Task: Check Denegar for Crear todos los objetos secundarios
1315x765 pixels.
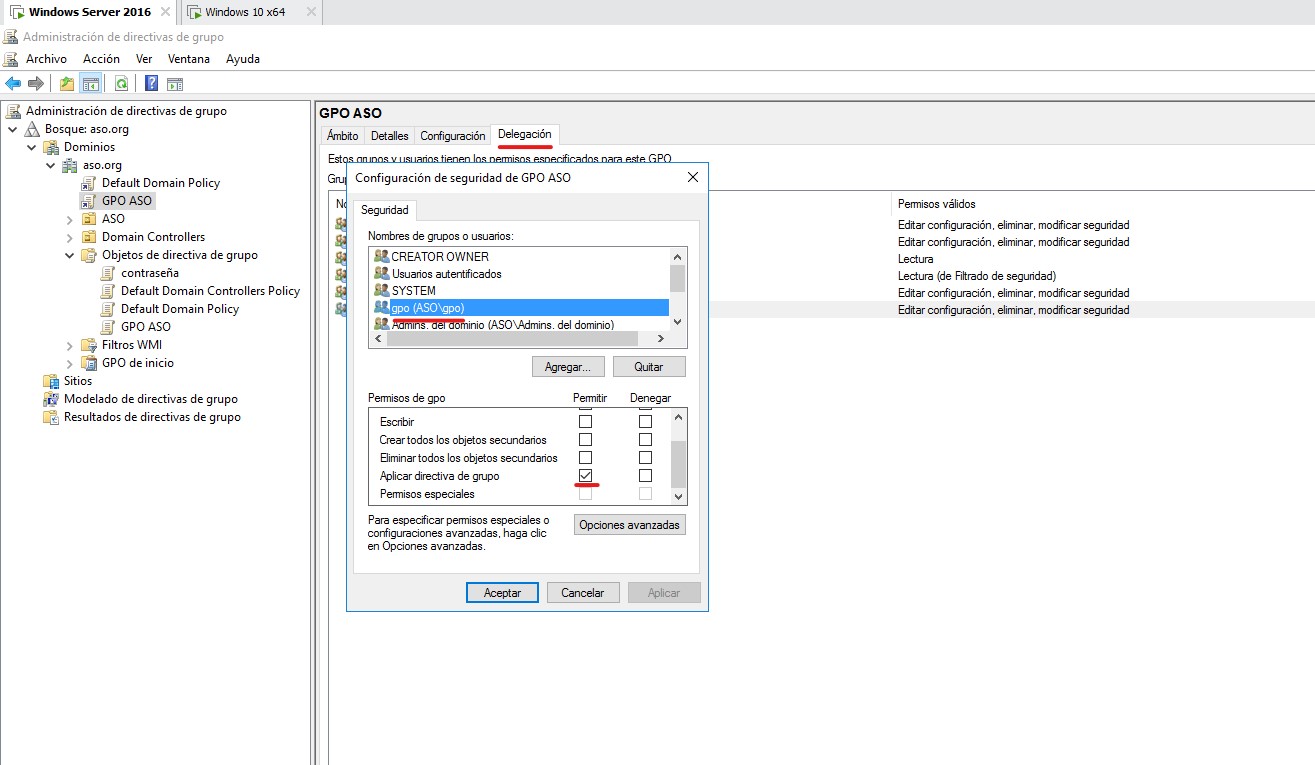Action: [645, 440]
